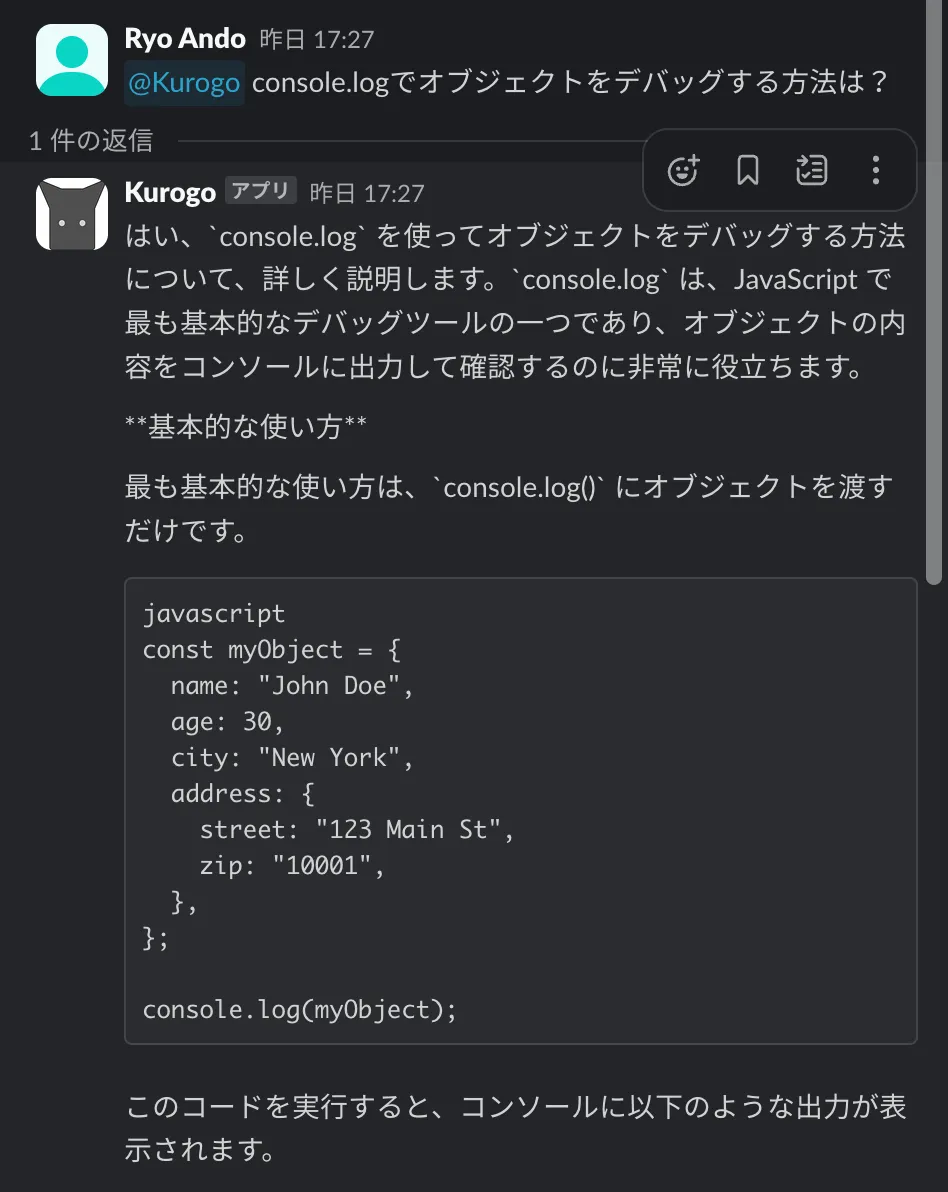Click the street: "123 Main St" code line

[356, 829]
